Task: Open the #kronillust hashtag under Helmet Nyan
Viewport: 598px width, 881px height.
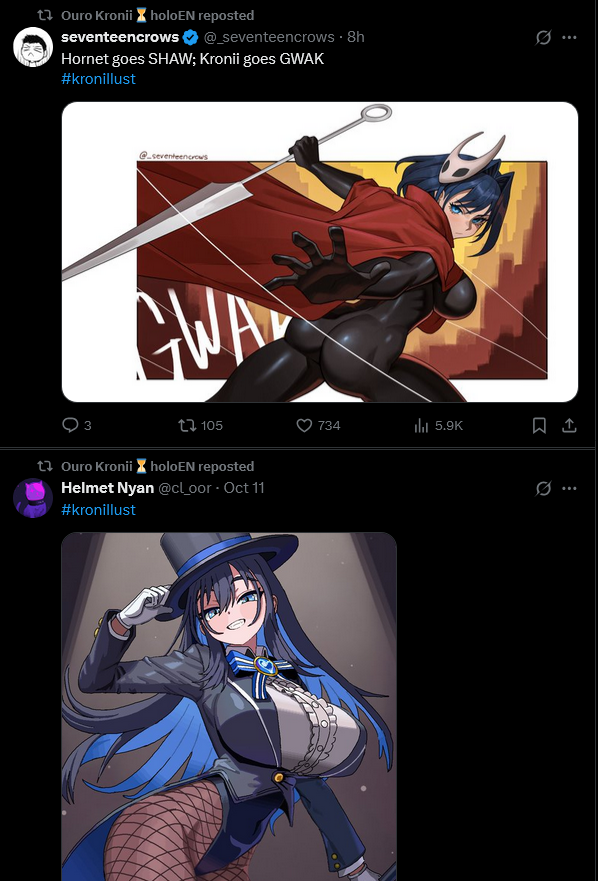Action: pos(98,510)
